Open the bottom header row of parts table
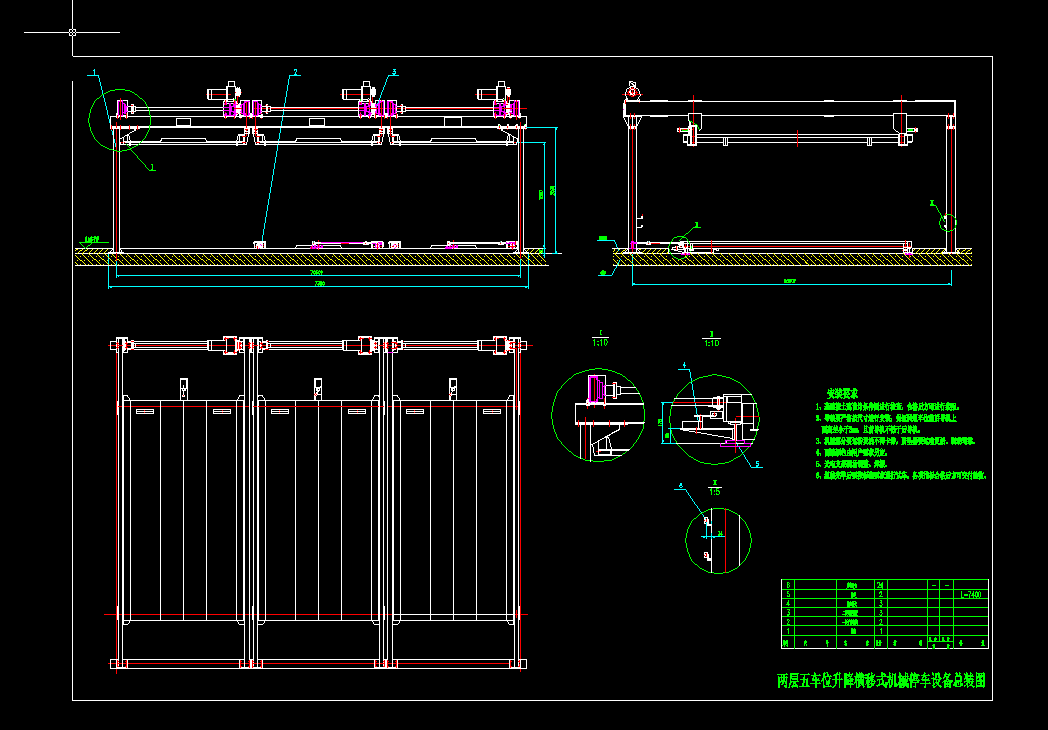This screenshot has height=730, width=1048. pos(880,644)
